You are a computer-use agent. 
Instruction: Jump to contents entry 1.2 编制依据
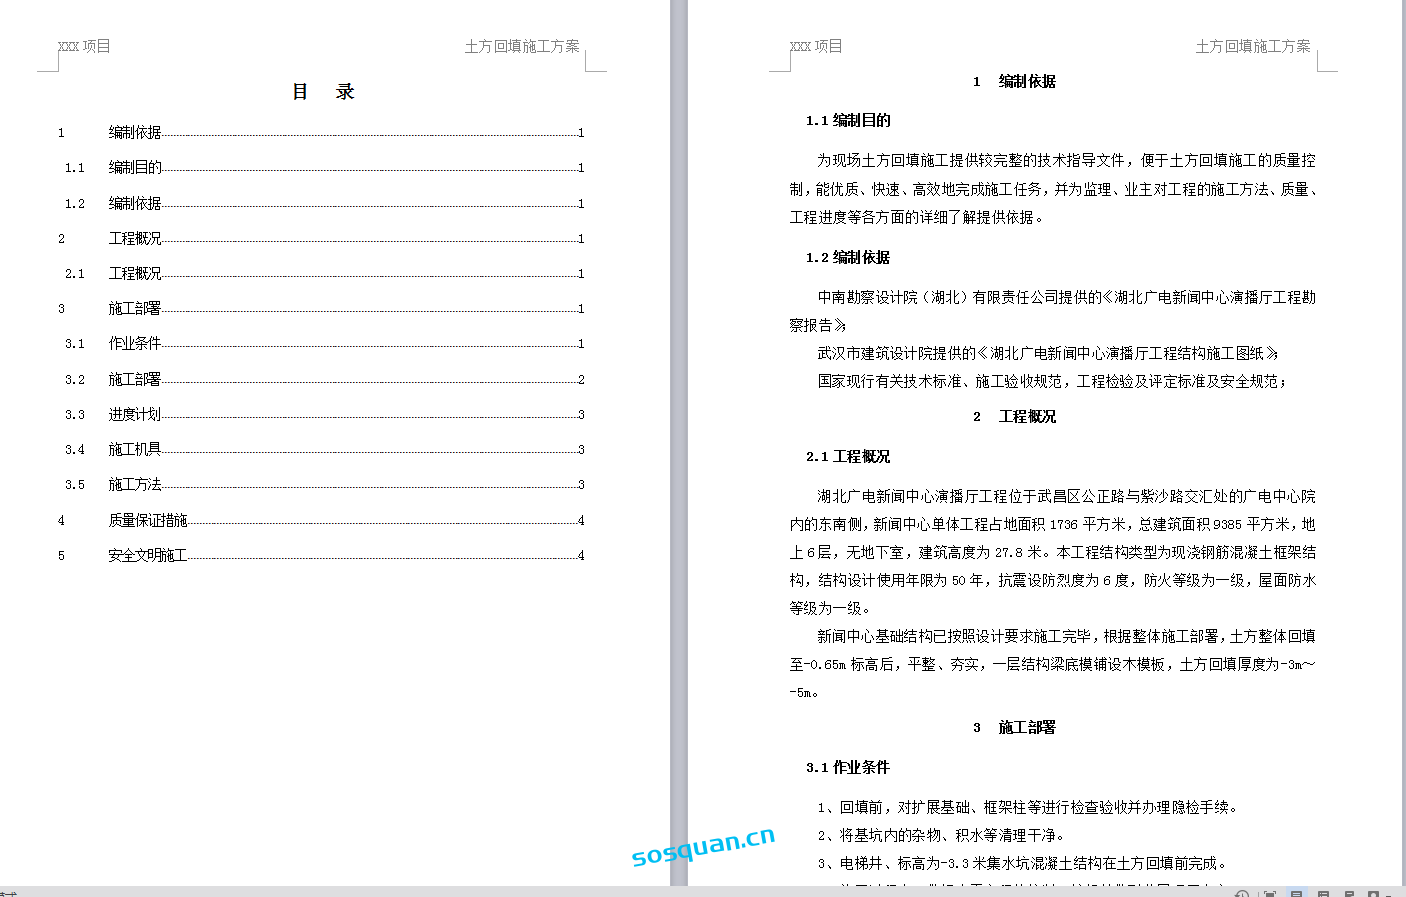point(135,203)
